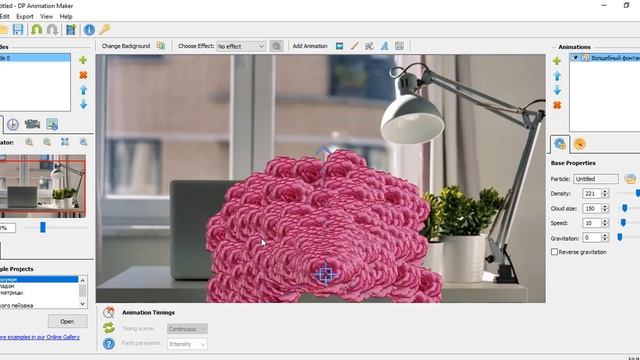Click the blue reflection animation icon
The image size is (640, 360).
[384, 46]
